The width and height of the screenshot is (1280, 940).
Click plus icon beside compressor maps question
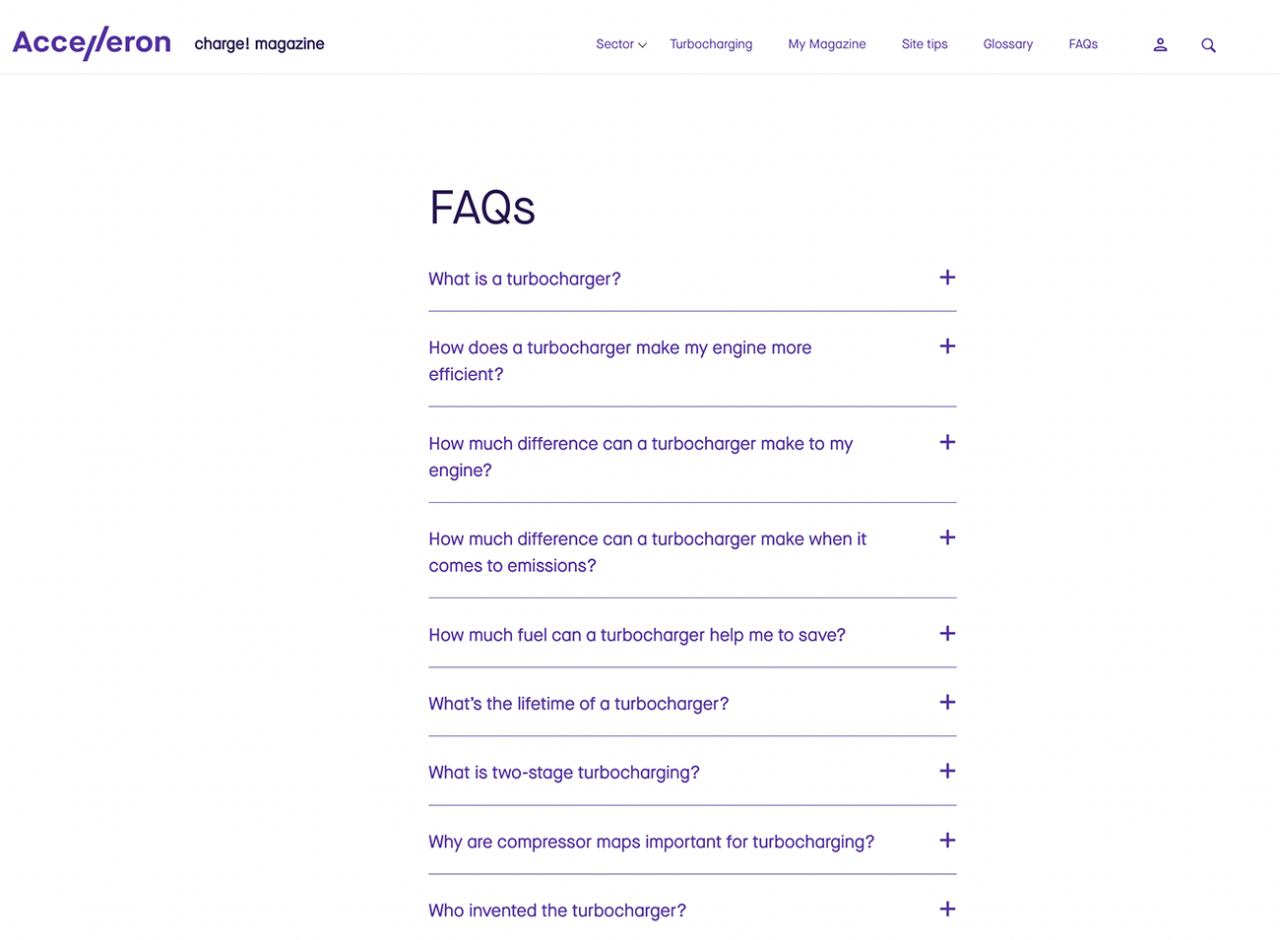[948, 840]
